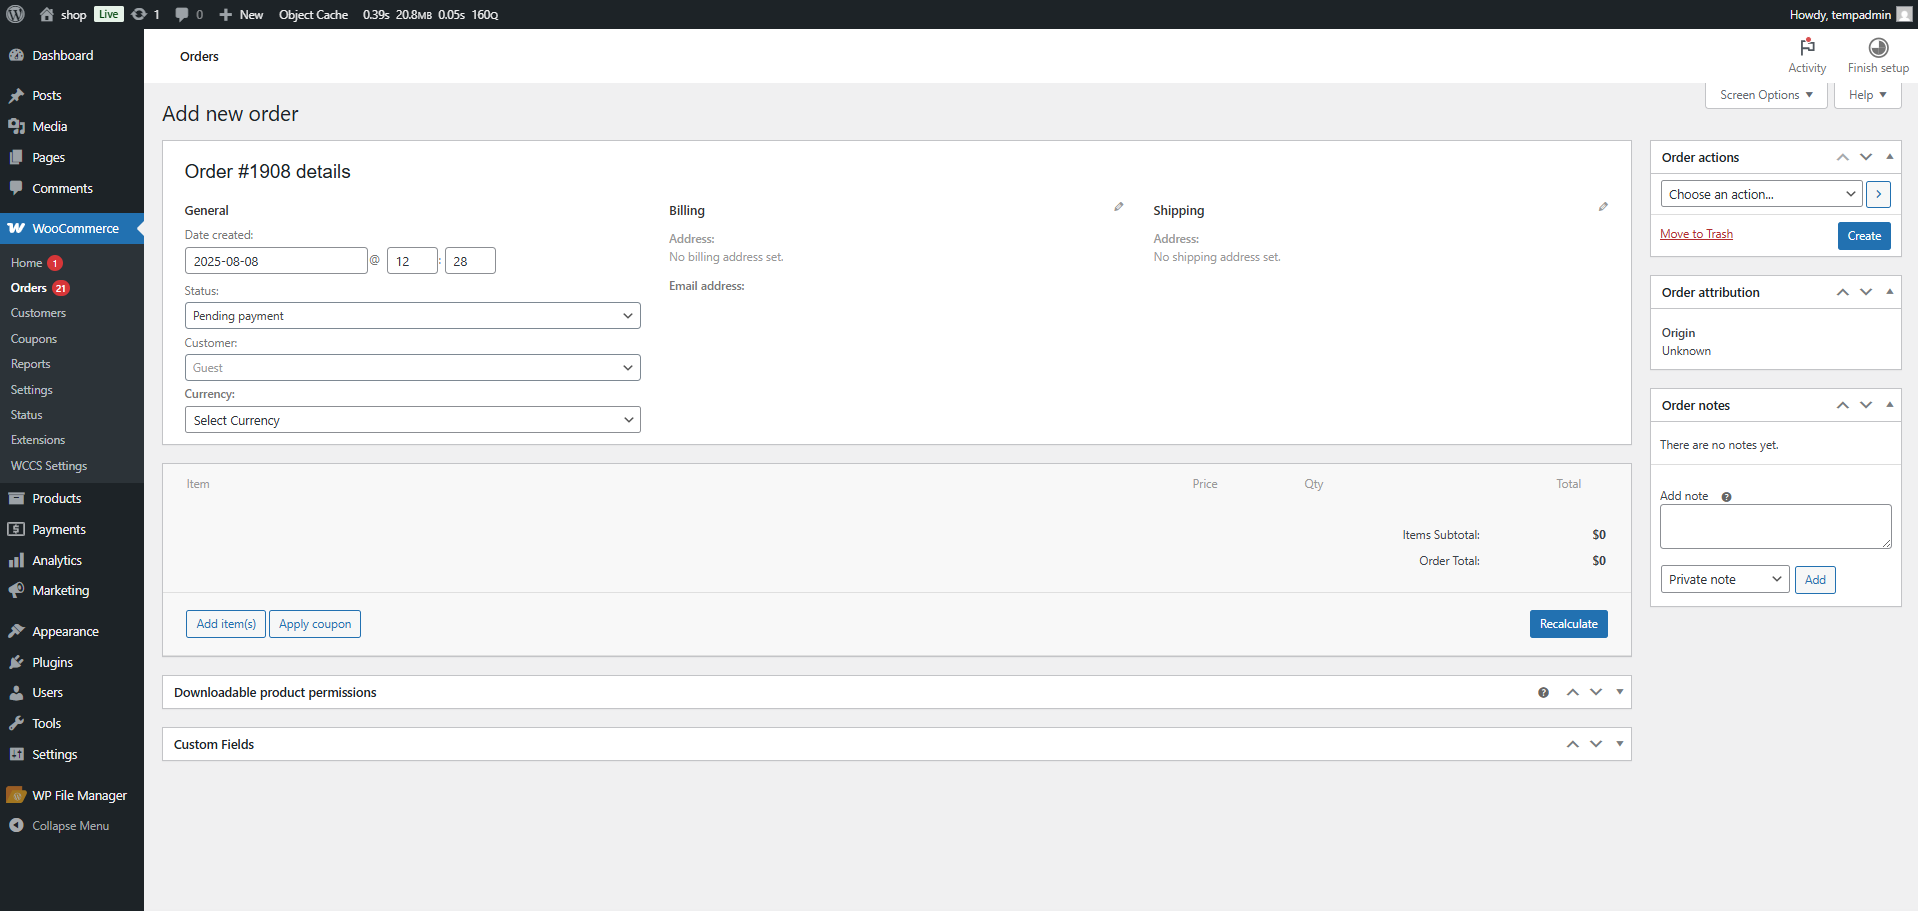This screenshot has height=911, width=1918.
Task: Click the Add note text area
Action: pyautogui.click(x=1774, y=526)
